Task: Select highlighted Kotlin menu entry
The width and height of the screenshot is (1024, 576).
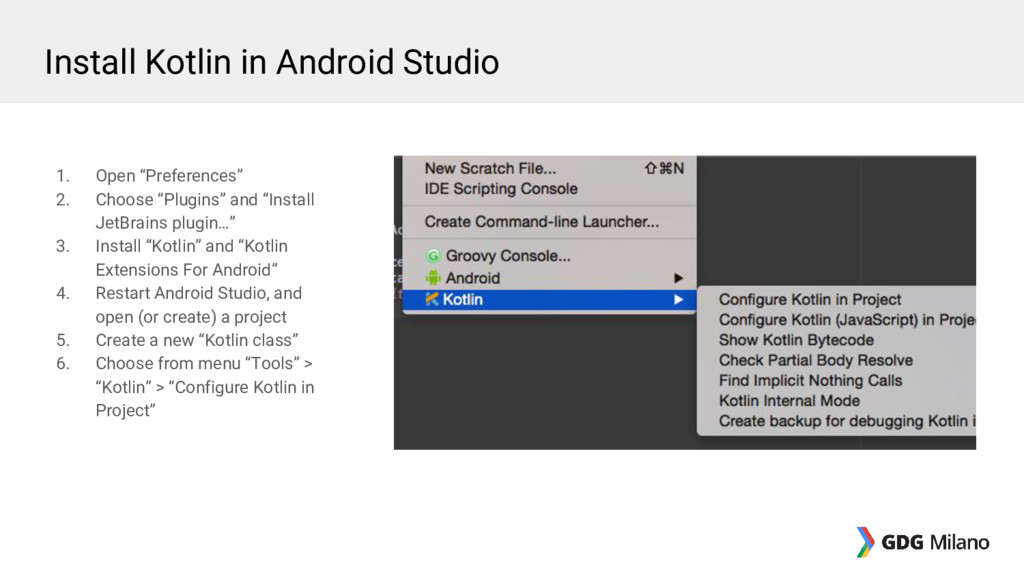Action: point(549,300)
